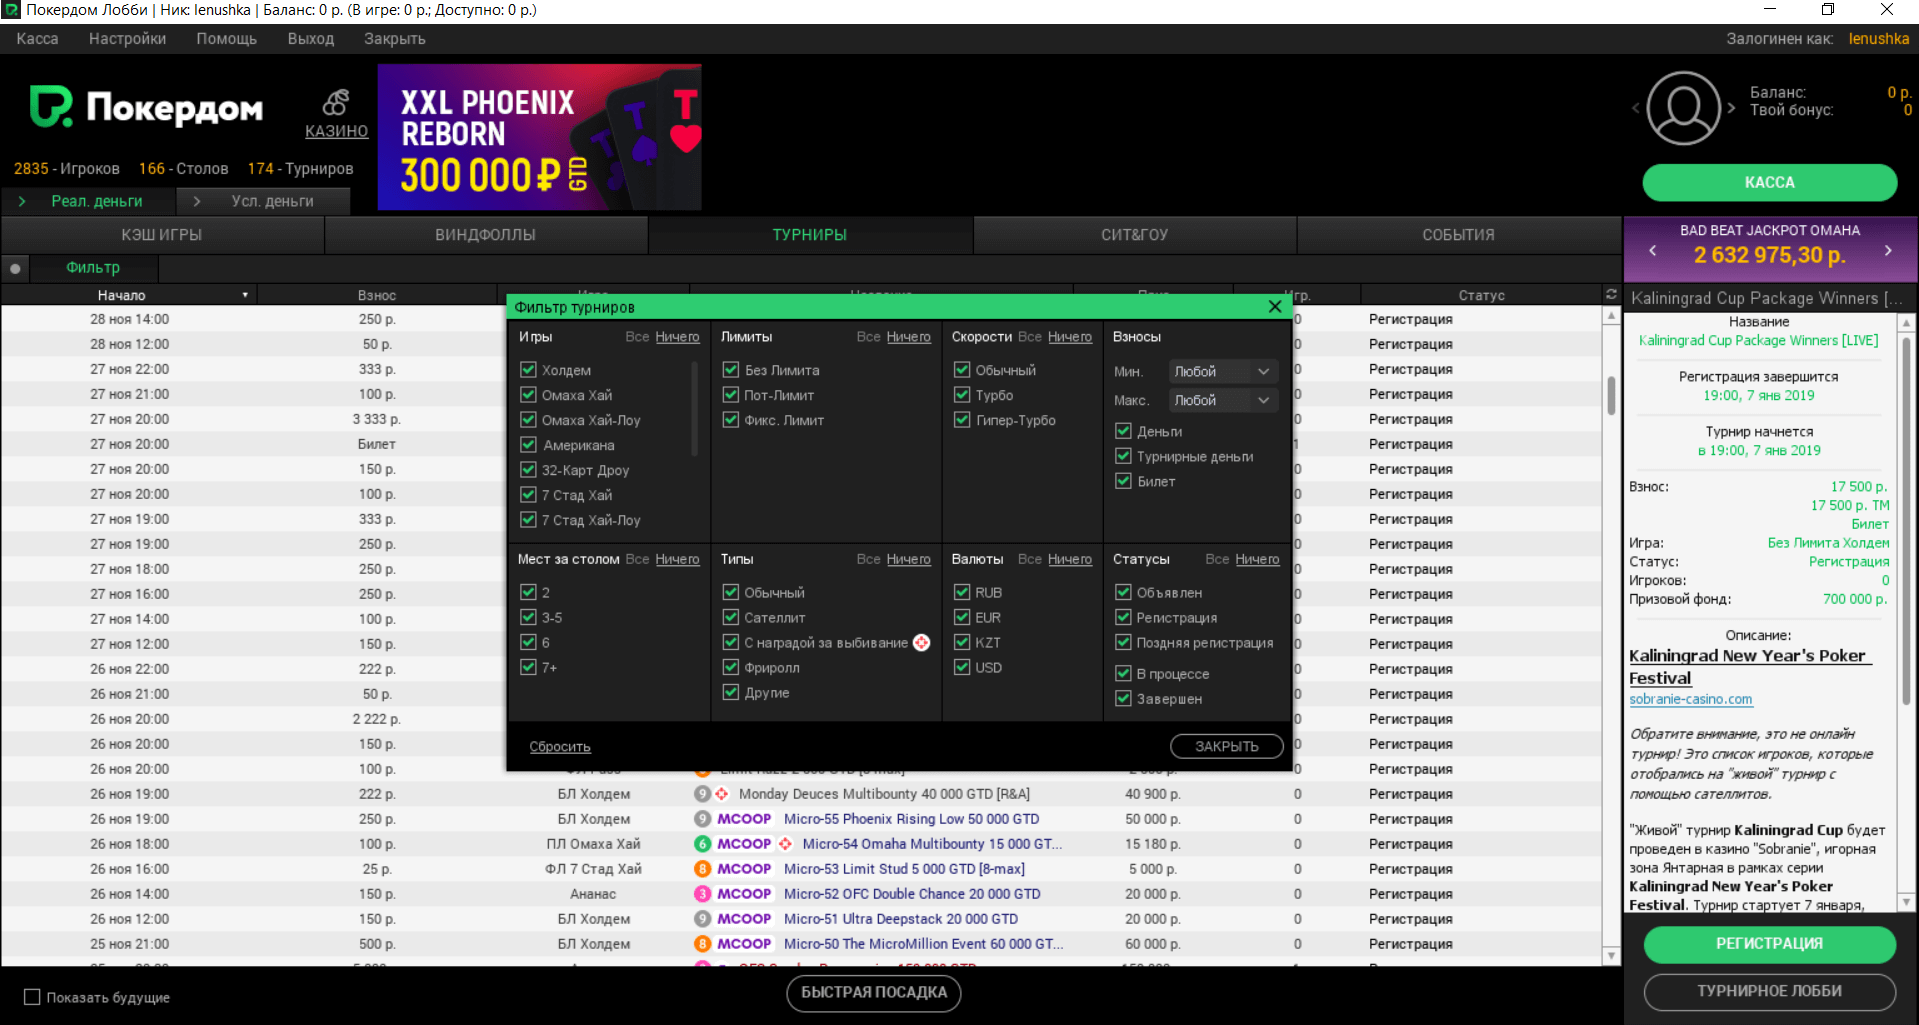The height and width of the screenshot is (1025, 1919).
Task: Click the 8-max seat icon on Micro-53 row
Action: pyautogui.click(x=703, y=869)
